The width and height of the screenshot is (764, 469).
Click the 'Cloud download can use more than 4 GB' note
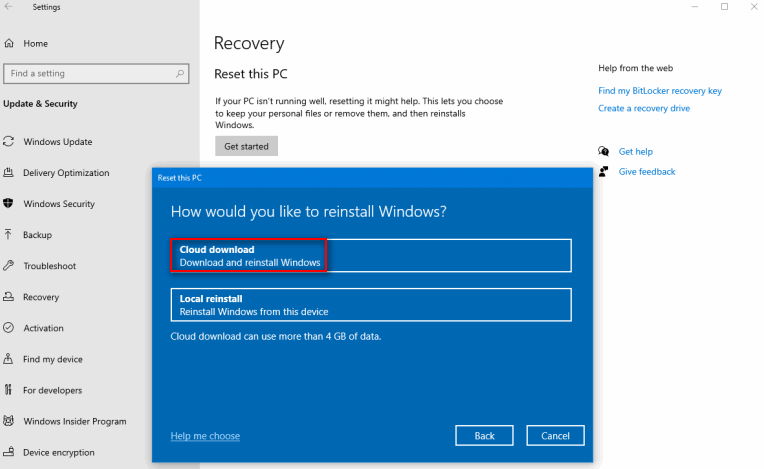(276, 337)
